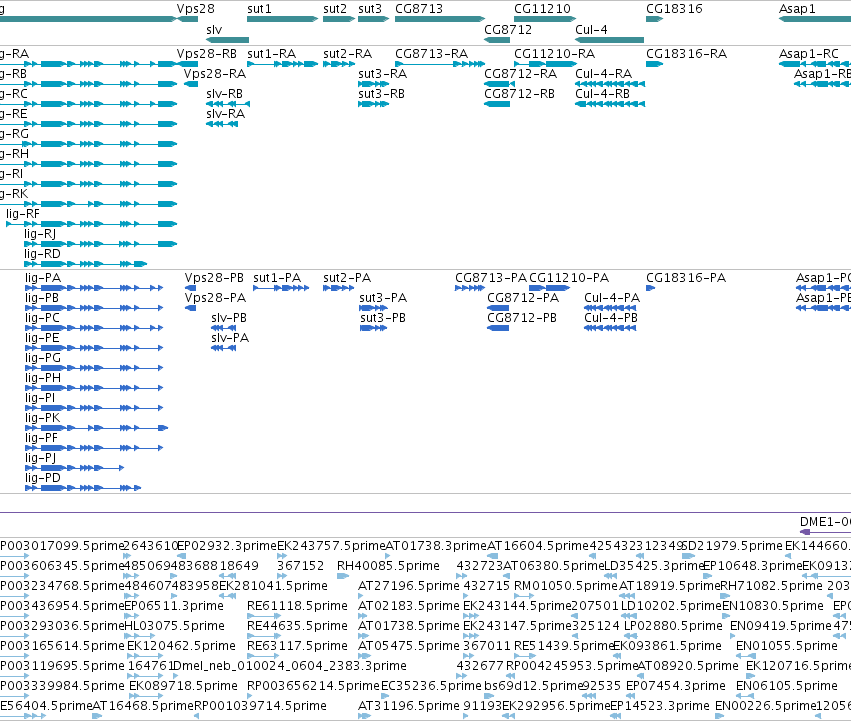The width and height of the screenshot is (851, 721).
Task: Select the Cul-4 gene feature
Action: click(x=609, y=40)
